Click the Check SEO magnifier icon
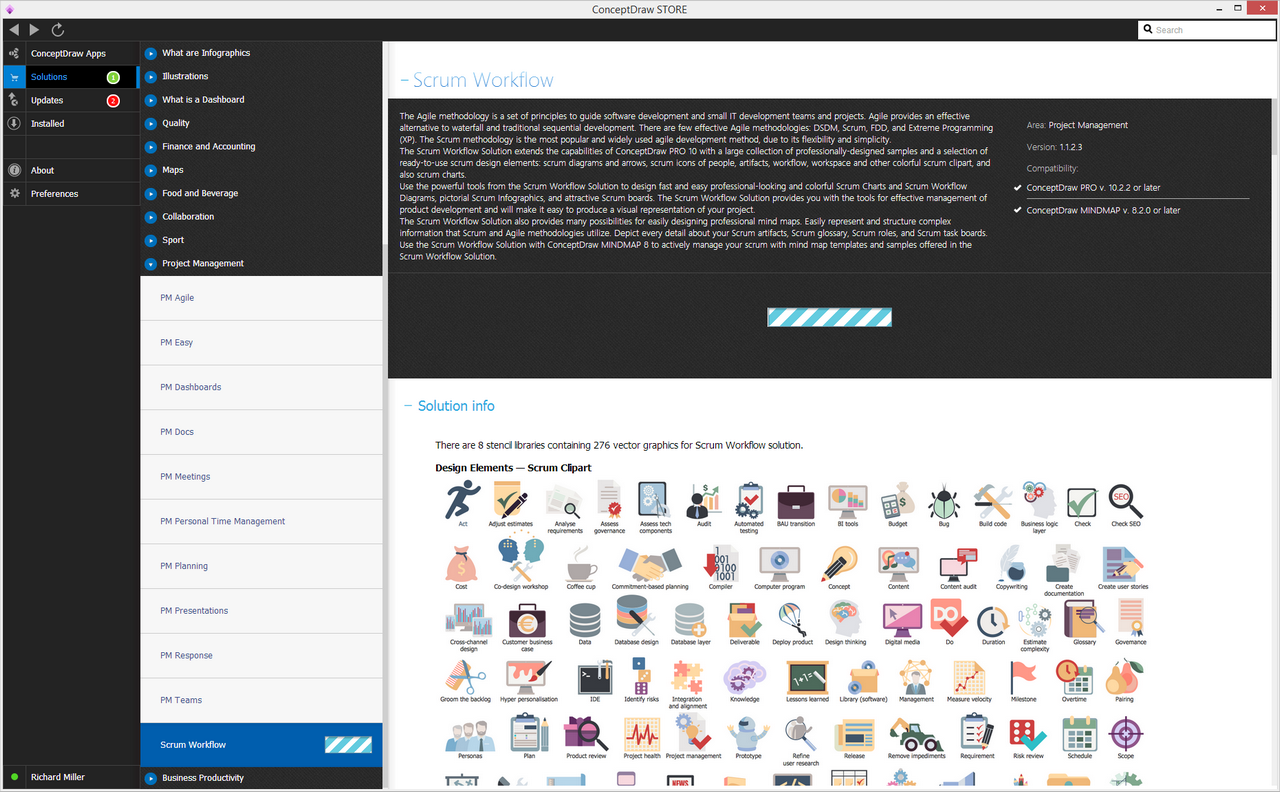Viewport: 1280px width, 792px height. coord(1125,499)
